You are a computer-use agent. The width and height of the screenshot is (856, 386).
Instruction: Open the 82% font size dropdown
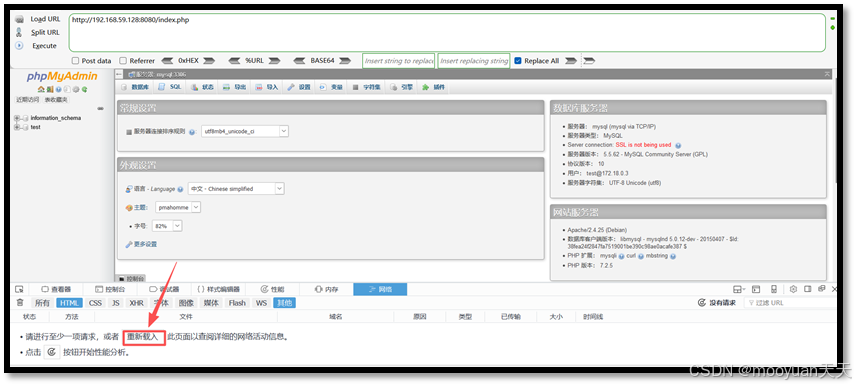(167, 226)
